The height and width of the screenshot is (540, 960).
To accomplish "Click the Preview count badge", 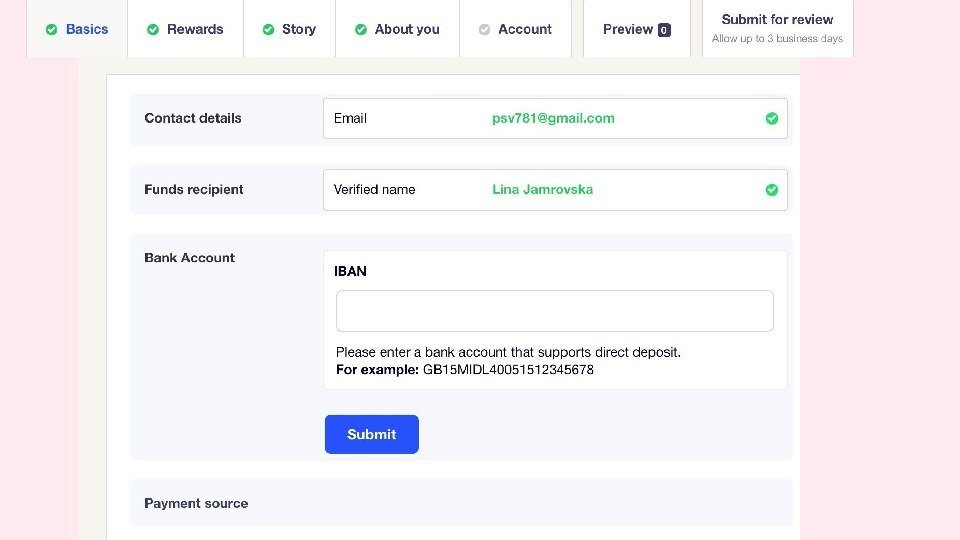I will coord(665,30).
